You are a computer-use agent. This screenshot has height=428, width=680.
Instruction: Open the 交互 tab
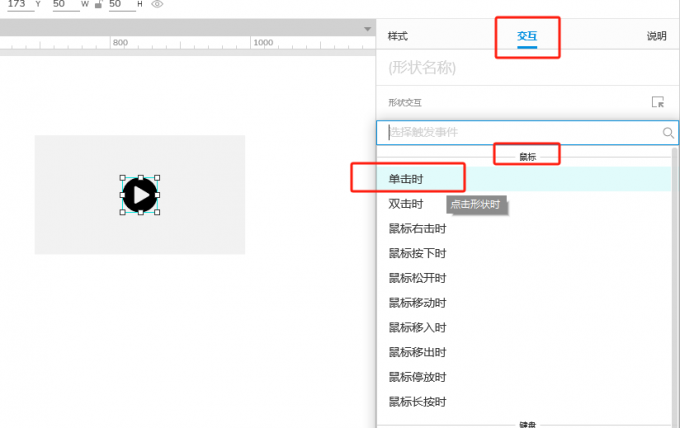click(527, 36)
